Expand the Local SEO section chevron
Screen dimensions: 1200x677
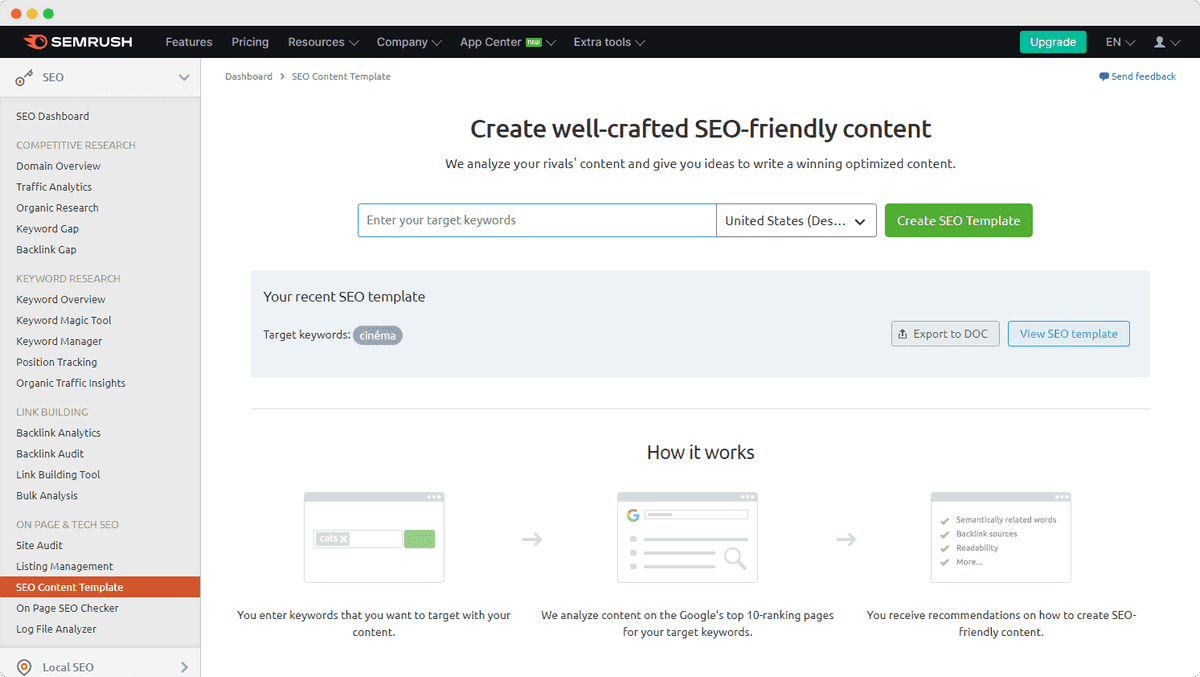(x=184, y=667)
